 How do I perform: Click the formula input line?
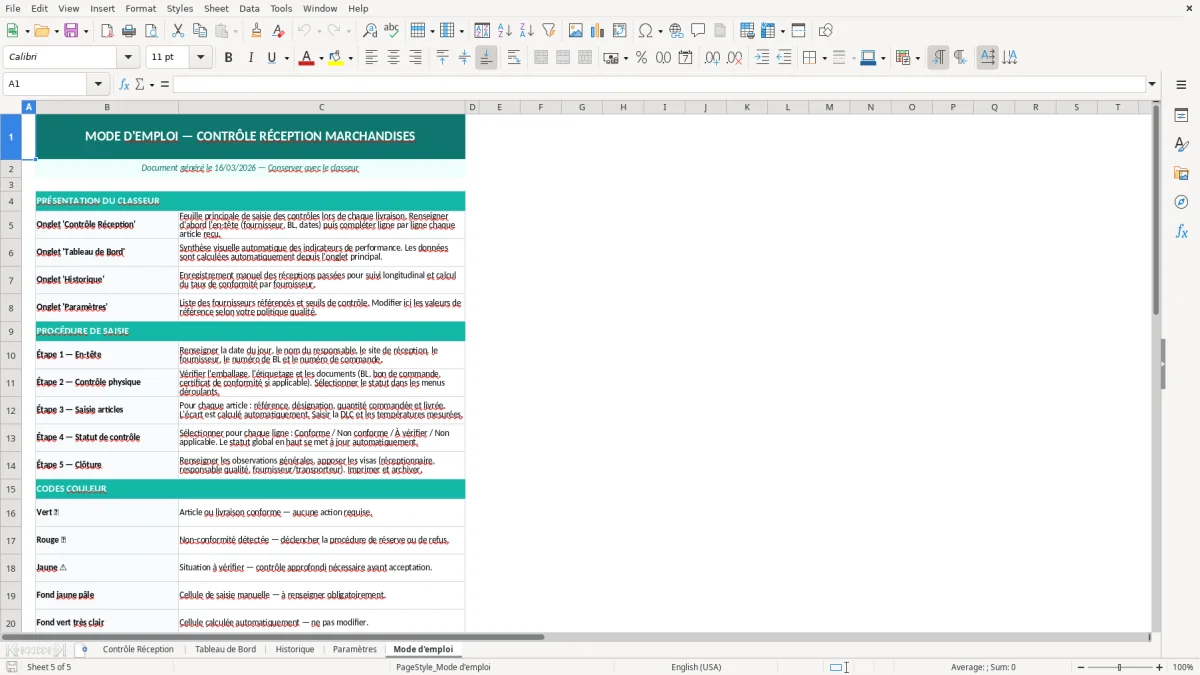tap(659, 84)
